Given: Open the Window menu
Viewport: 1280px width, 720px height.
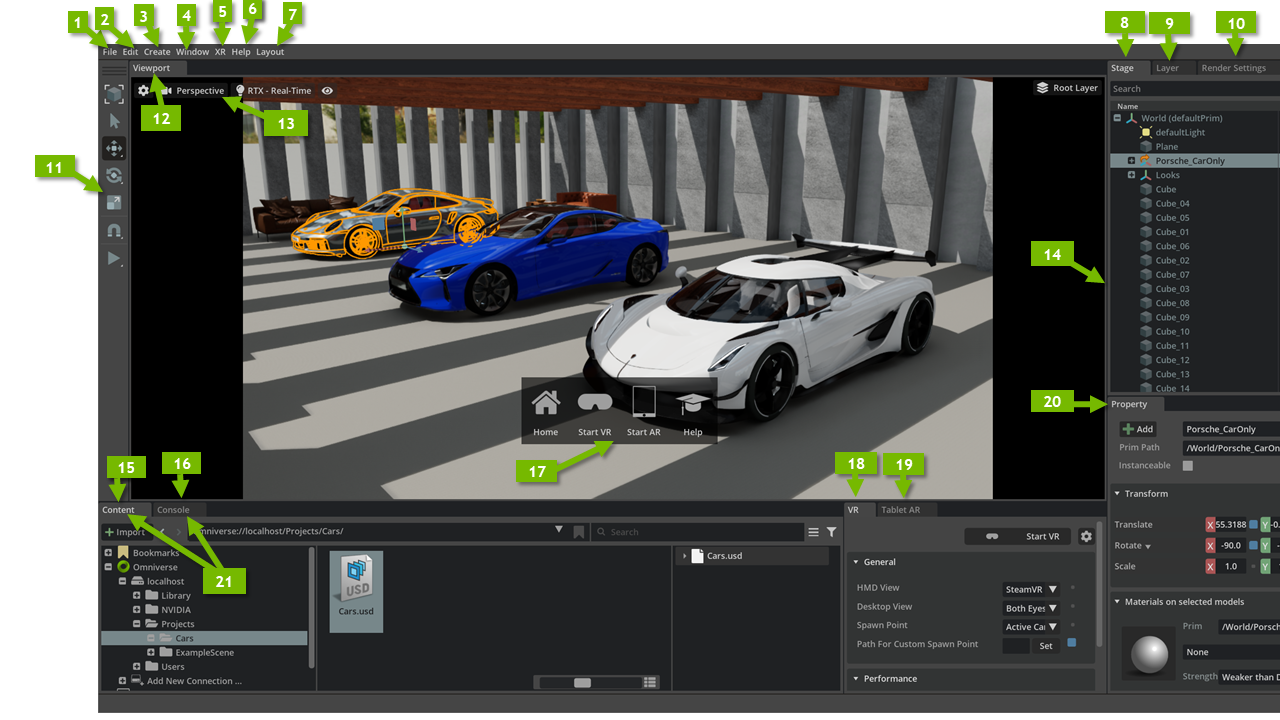Looking at the screenshot, I should tap(193, 52).
